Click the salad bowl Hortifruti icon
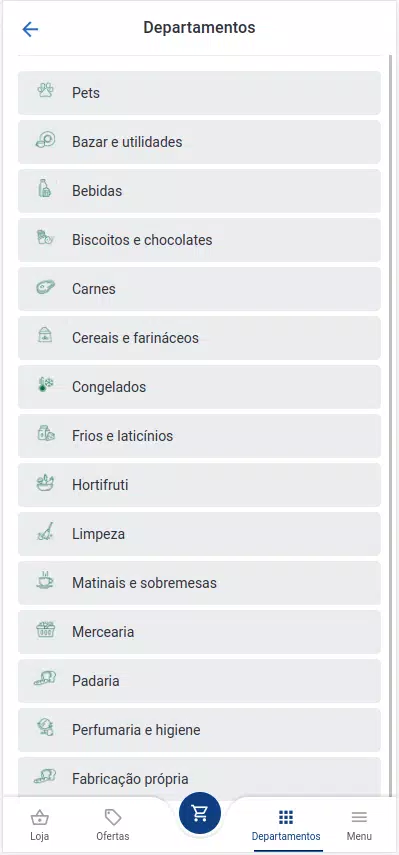 point(46,483)
